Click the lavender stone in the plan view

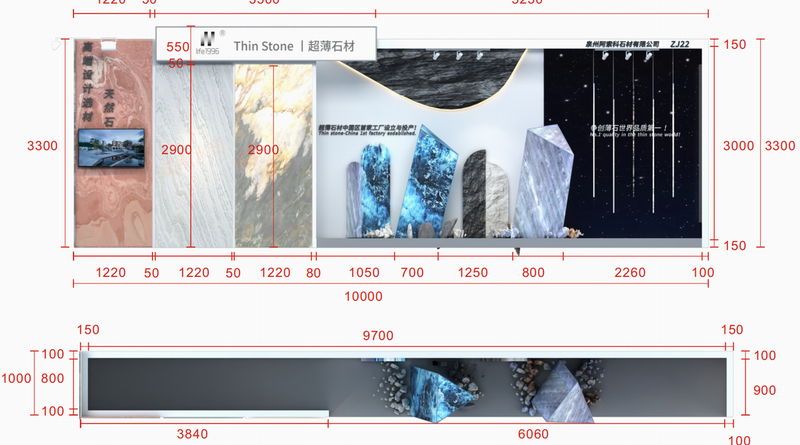[563, 393]
